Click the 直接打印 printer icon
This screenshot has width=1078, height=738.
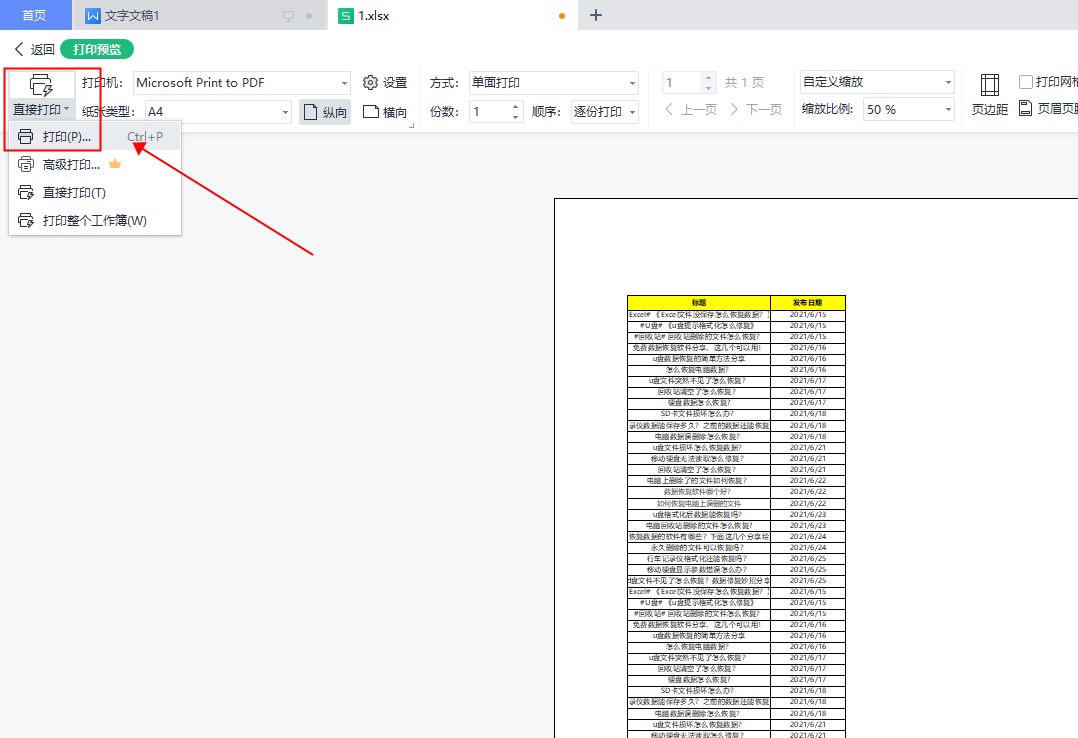click(x=41, y=84)
